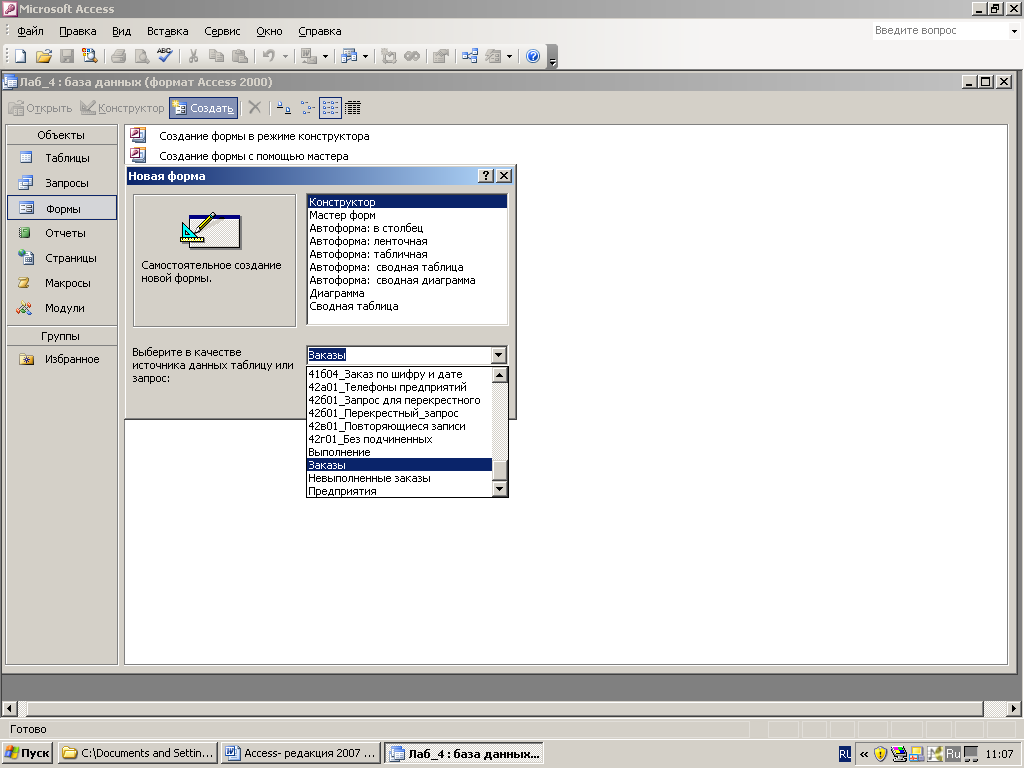Expand the toolbar options arrow
This screenshot has height=768, width=1024.
(x=552, y=59)
